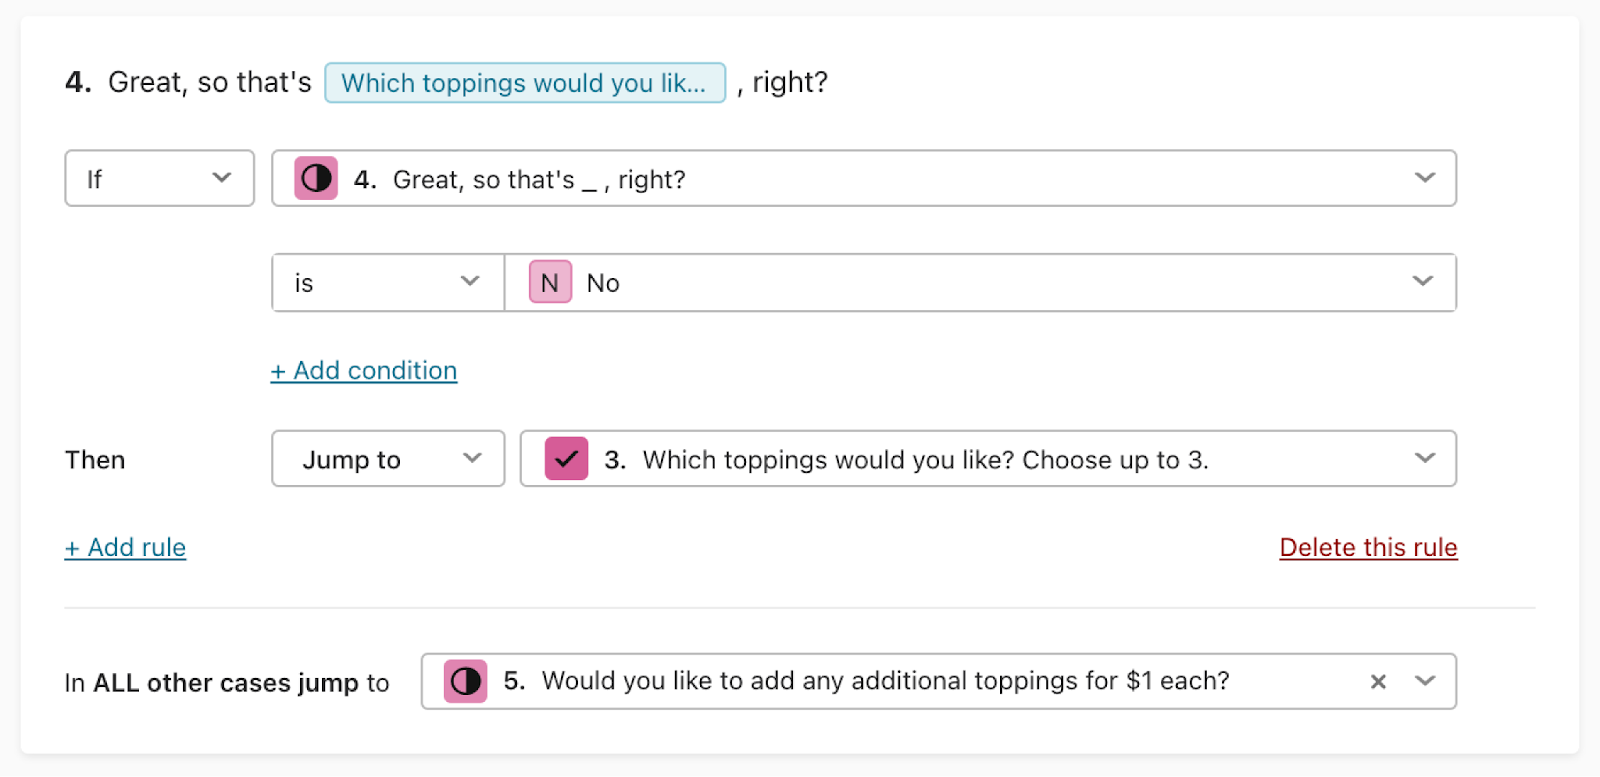Click the '+ Add condition' link
Viewport: 1600px width, 777px height.
364,371
